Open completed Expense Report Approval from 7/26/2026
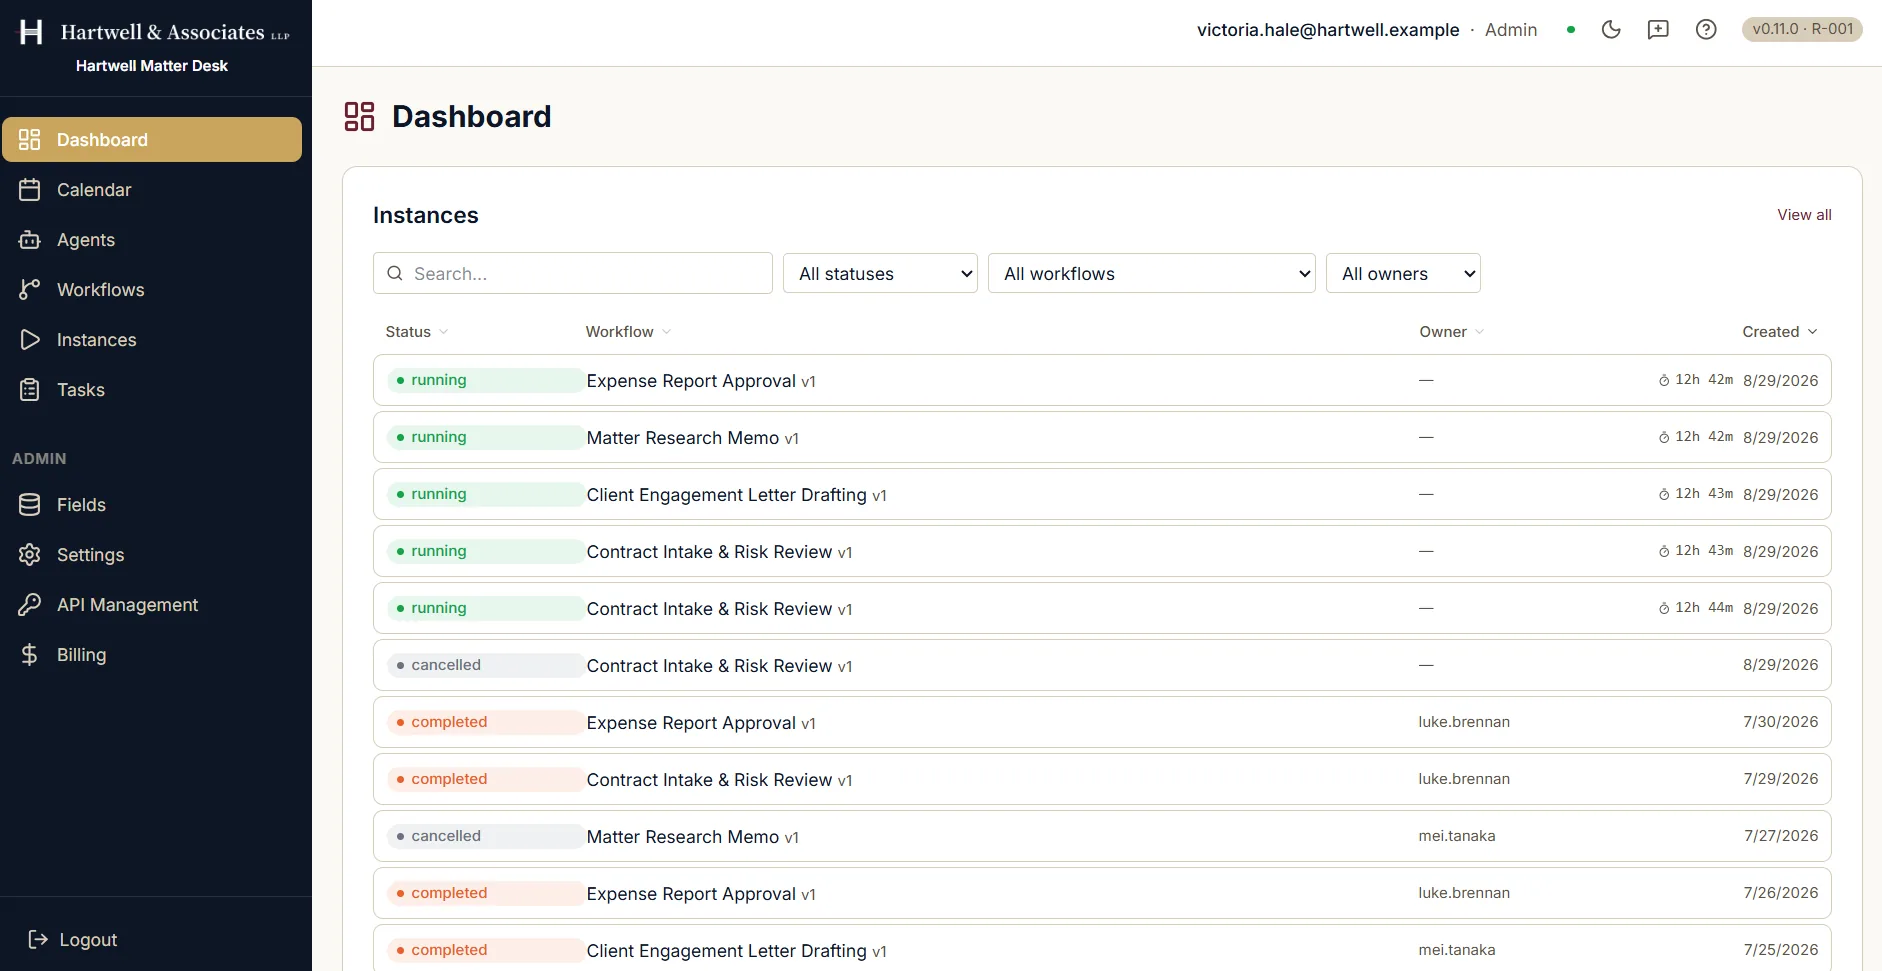1882x971 pixels. (1102, 893)
